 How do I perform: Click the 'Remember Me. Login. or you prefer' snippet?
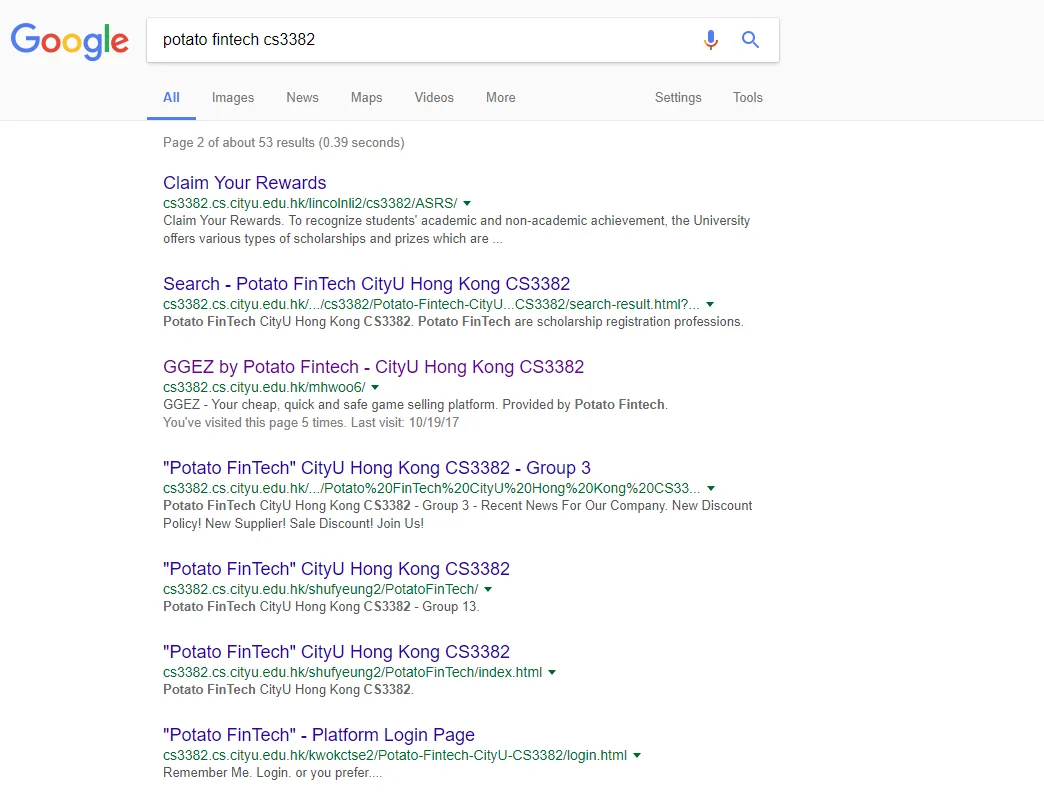pos(273,773)
